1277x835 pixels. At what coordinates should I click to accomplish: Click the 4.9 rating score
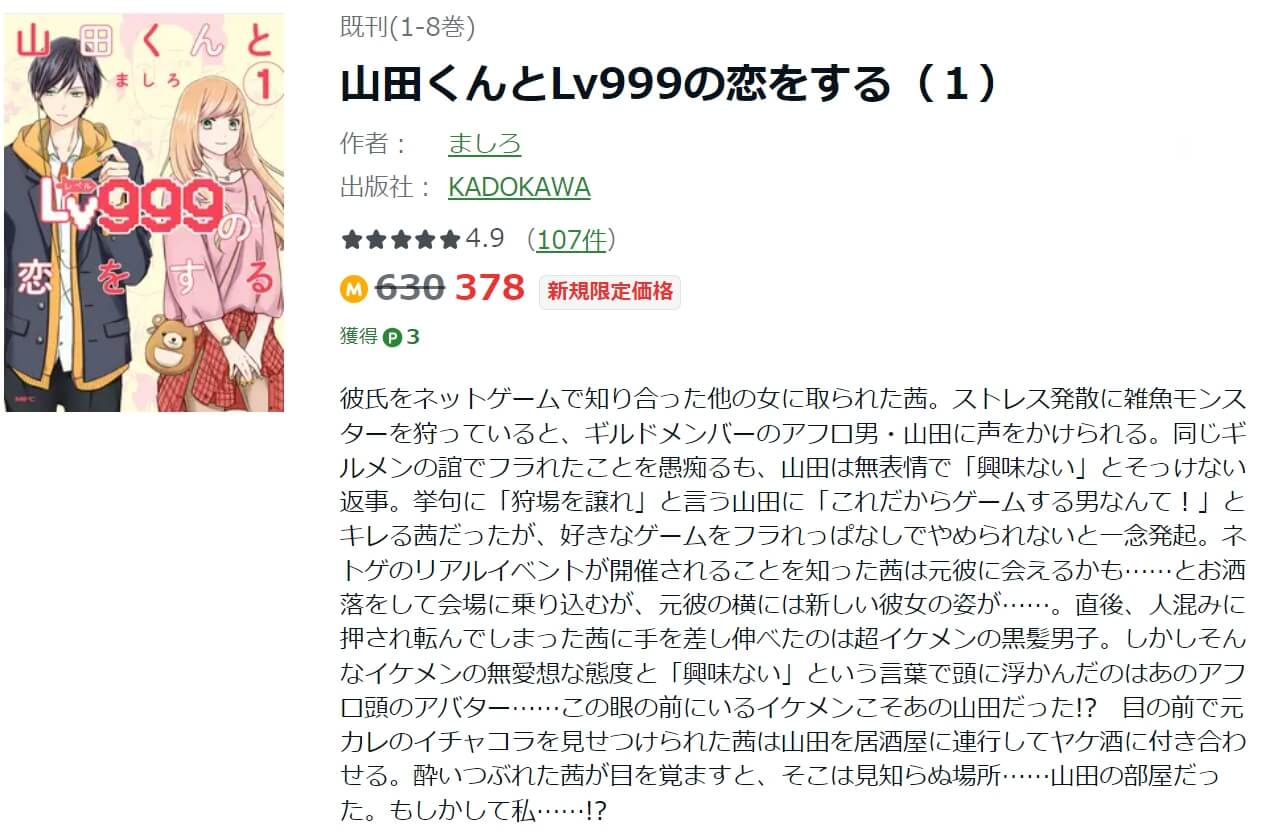[485, 240]
